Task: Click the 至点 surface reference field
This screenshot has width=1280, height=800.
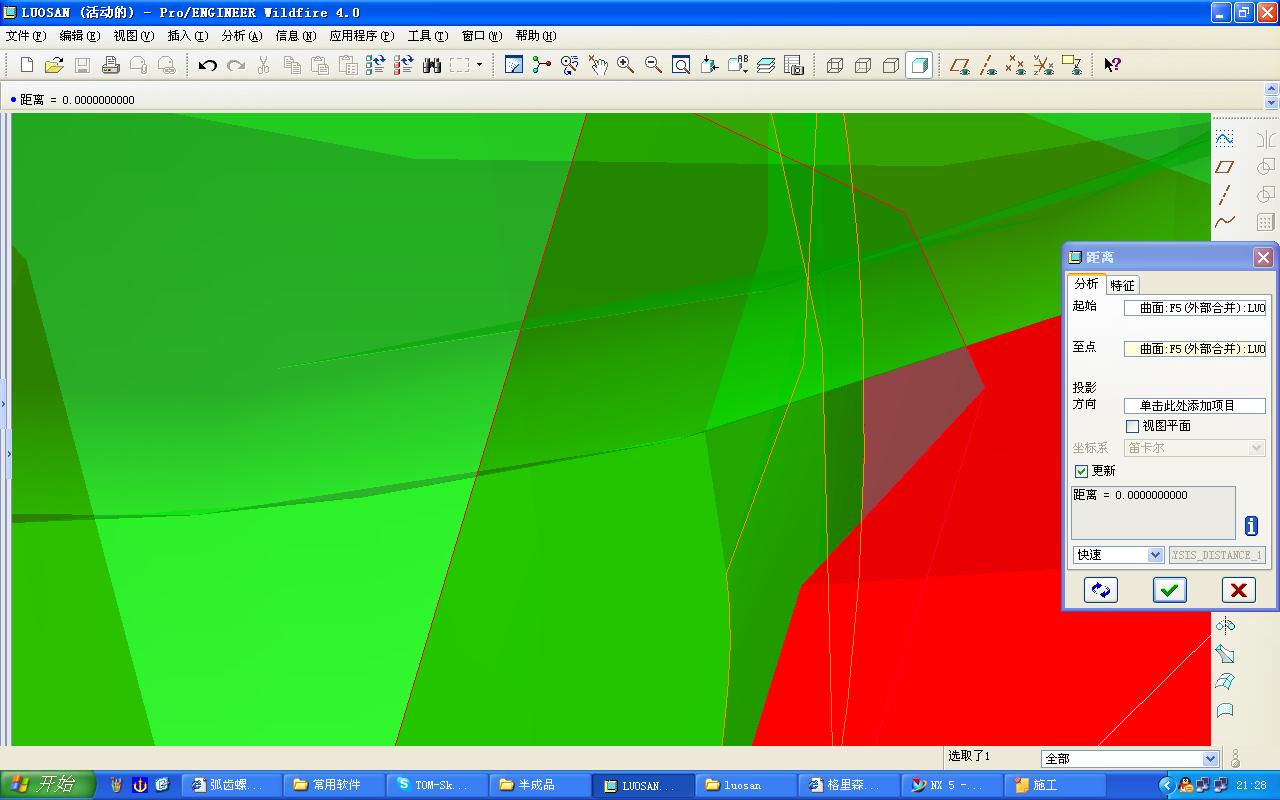Action: [x=1195, y=349]
